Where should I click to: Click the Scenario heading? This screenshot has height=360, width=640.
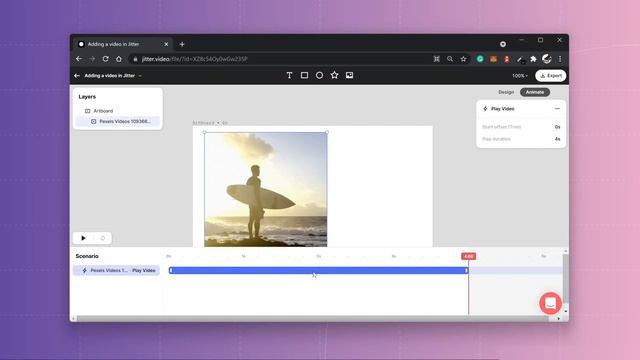[x=87, y=256]
